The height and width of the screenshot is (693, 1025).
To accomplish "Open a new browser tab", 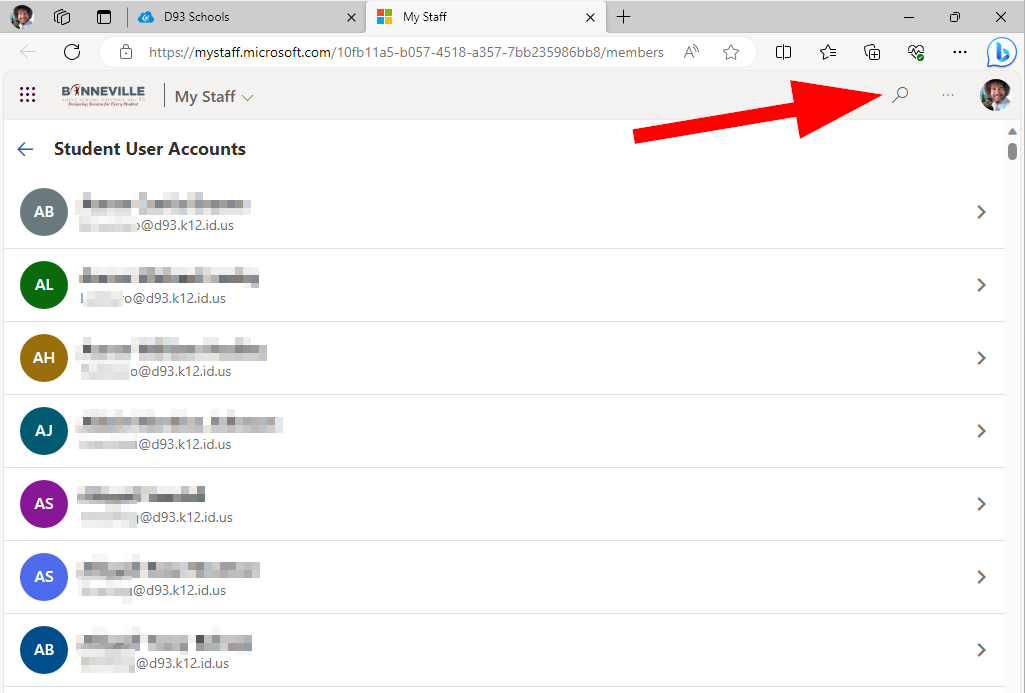I will pos(623,17).
